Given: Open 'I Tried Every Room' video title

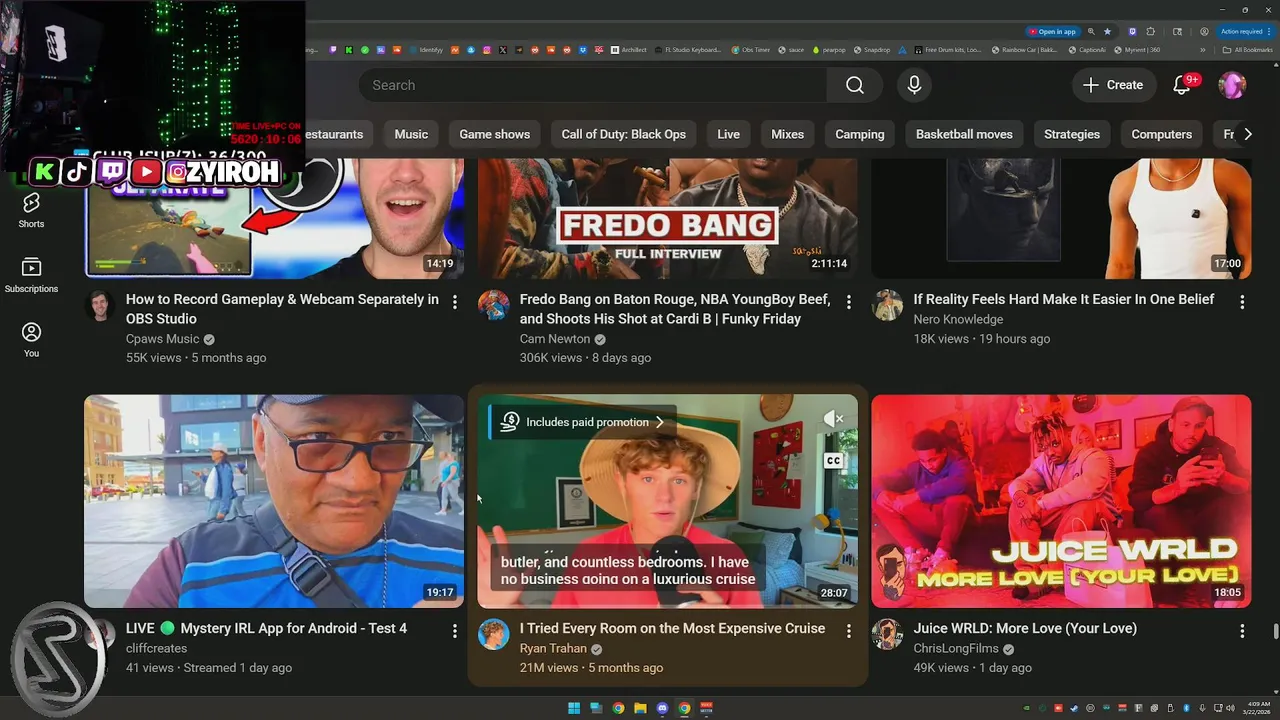Looking at the screenshot, I should pyautogui.click(x=672, y=628).
